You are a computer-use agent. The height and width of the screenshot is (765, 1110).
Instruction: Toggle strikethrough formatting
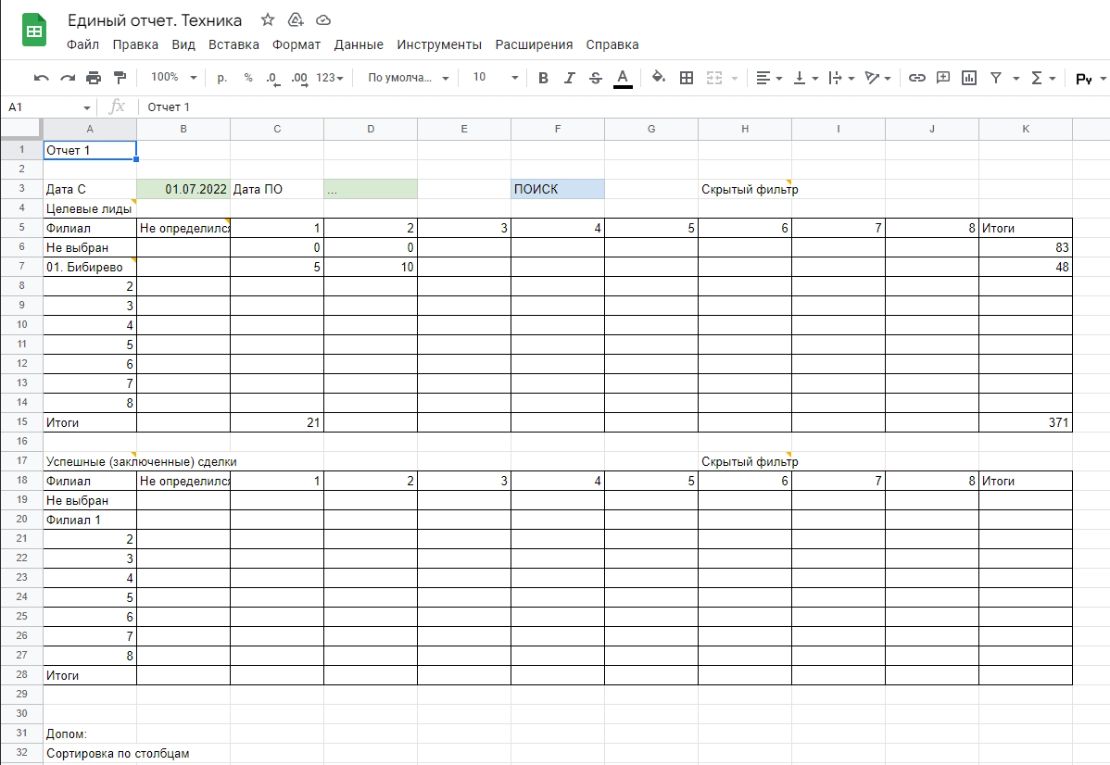pos(596,78)
